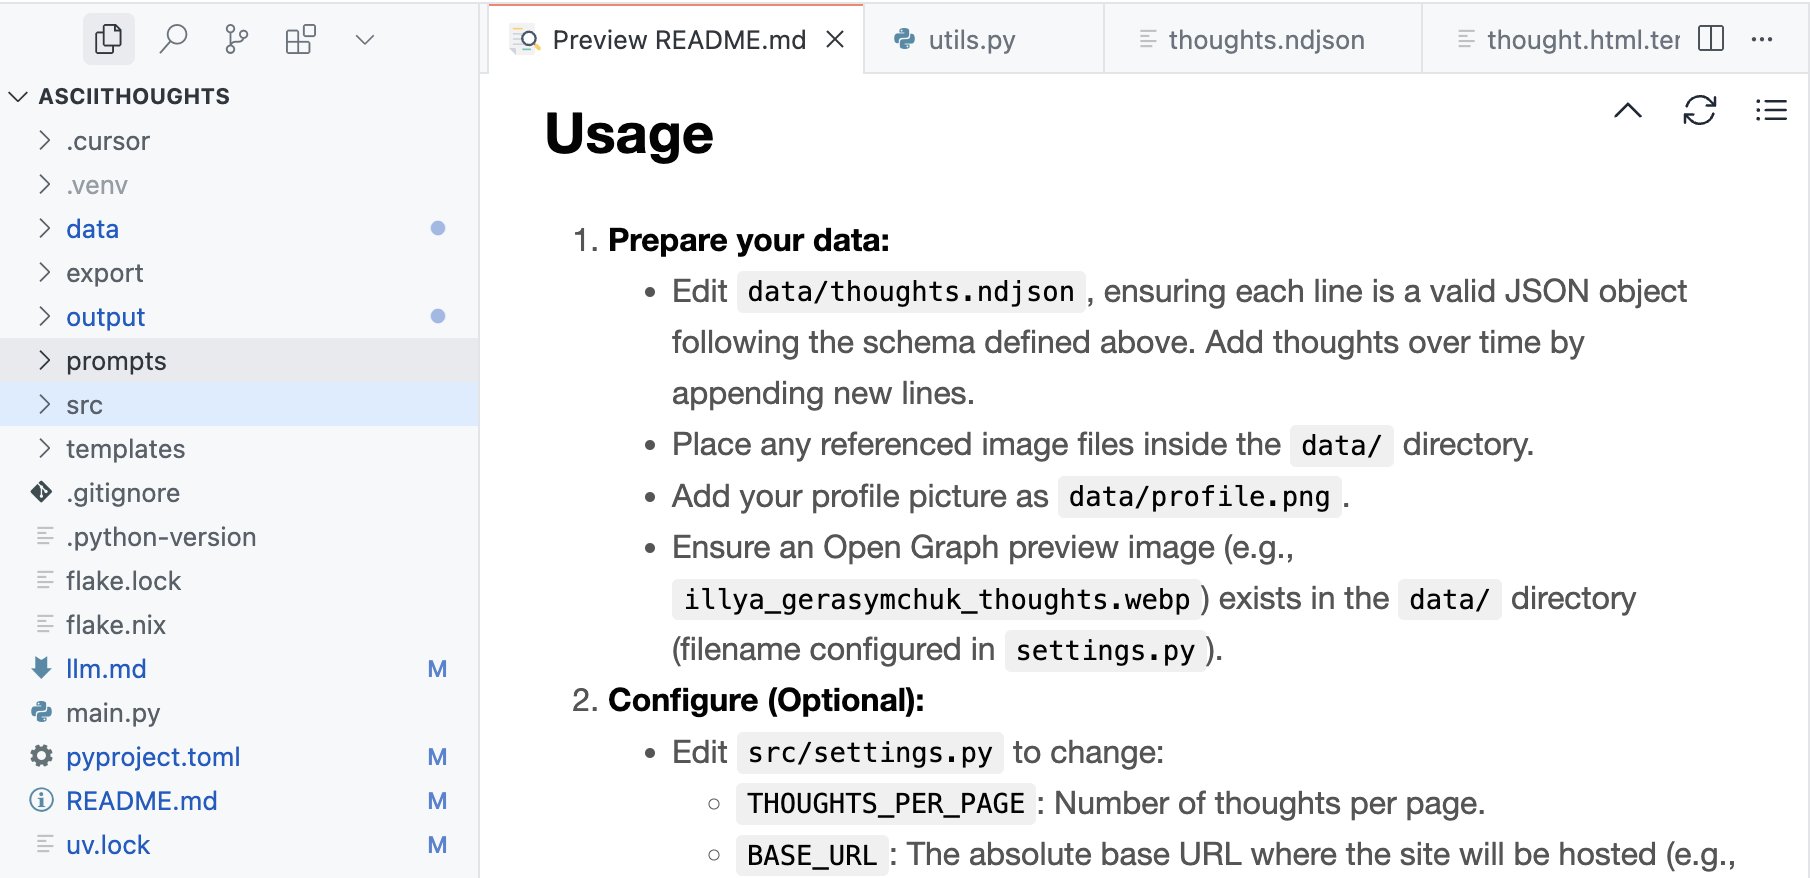The image size is (1810, 878).
Task: Open the llm.md file
Action: coord(106,669)
